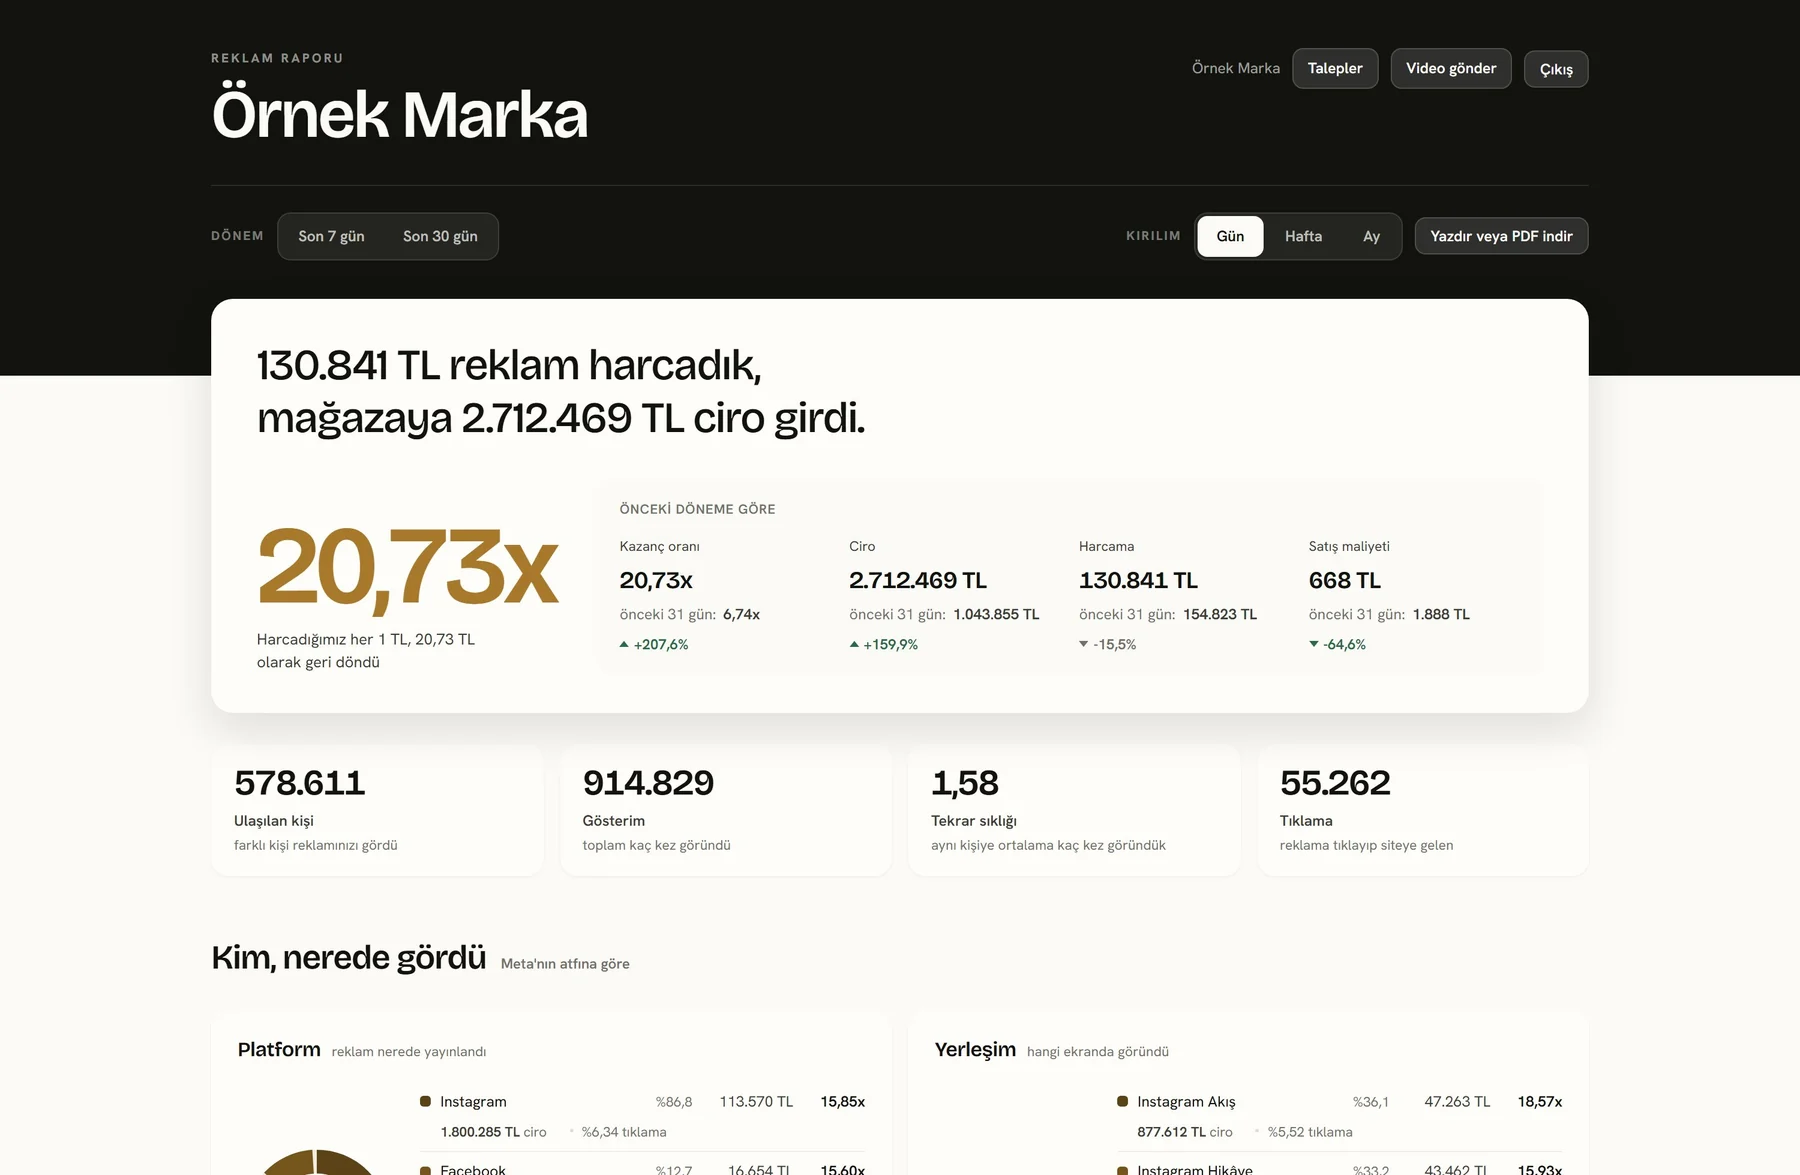This screenshot has height=1175, width=1800.
Task: Log out with the Çıkış button
Action: click(x=1556, y=69)
